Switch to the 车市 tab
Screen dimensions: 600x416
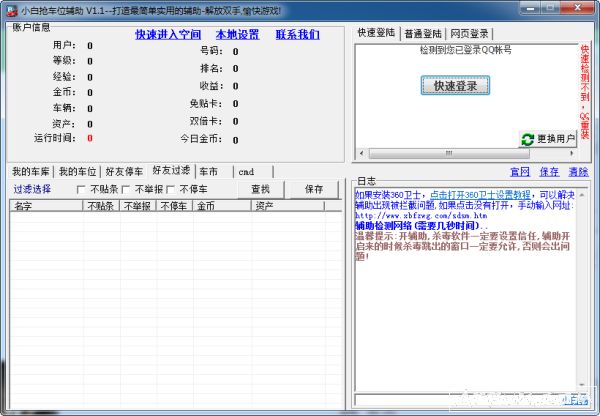[x=214, y=172]
